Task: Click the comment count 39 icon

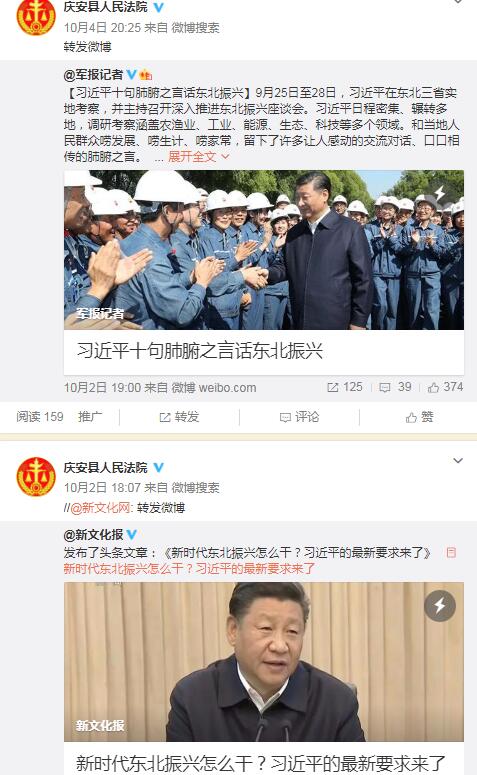Action: pos(385,388)
